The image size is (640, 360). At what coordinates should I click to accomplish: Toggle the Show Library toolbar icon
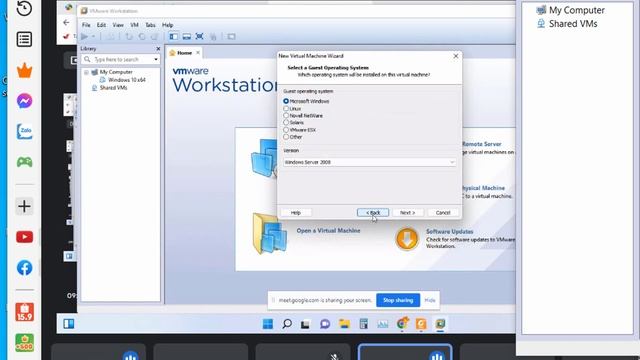(173, 37)
